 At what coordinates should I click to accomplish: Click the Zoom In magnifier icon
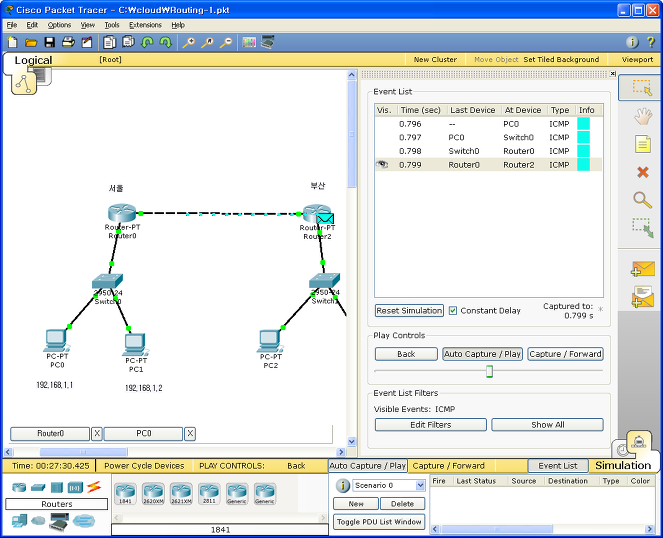pos(189,42)
